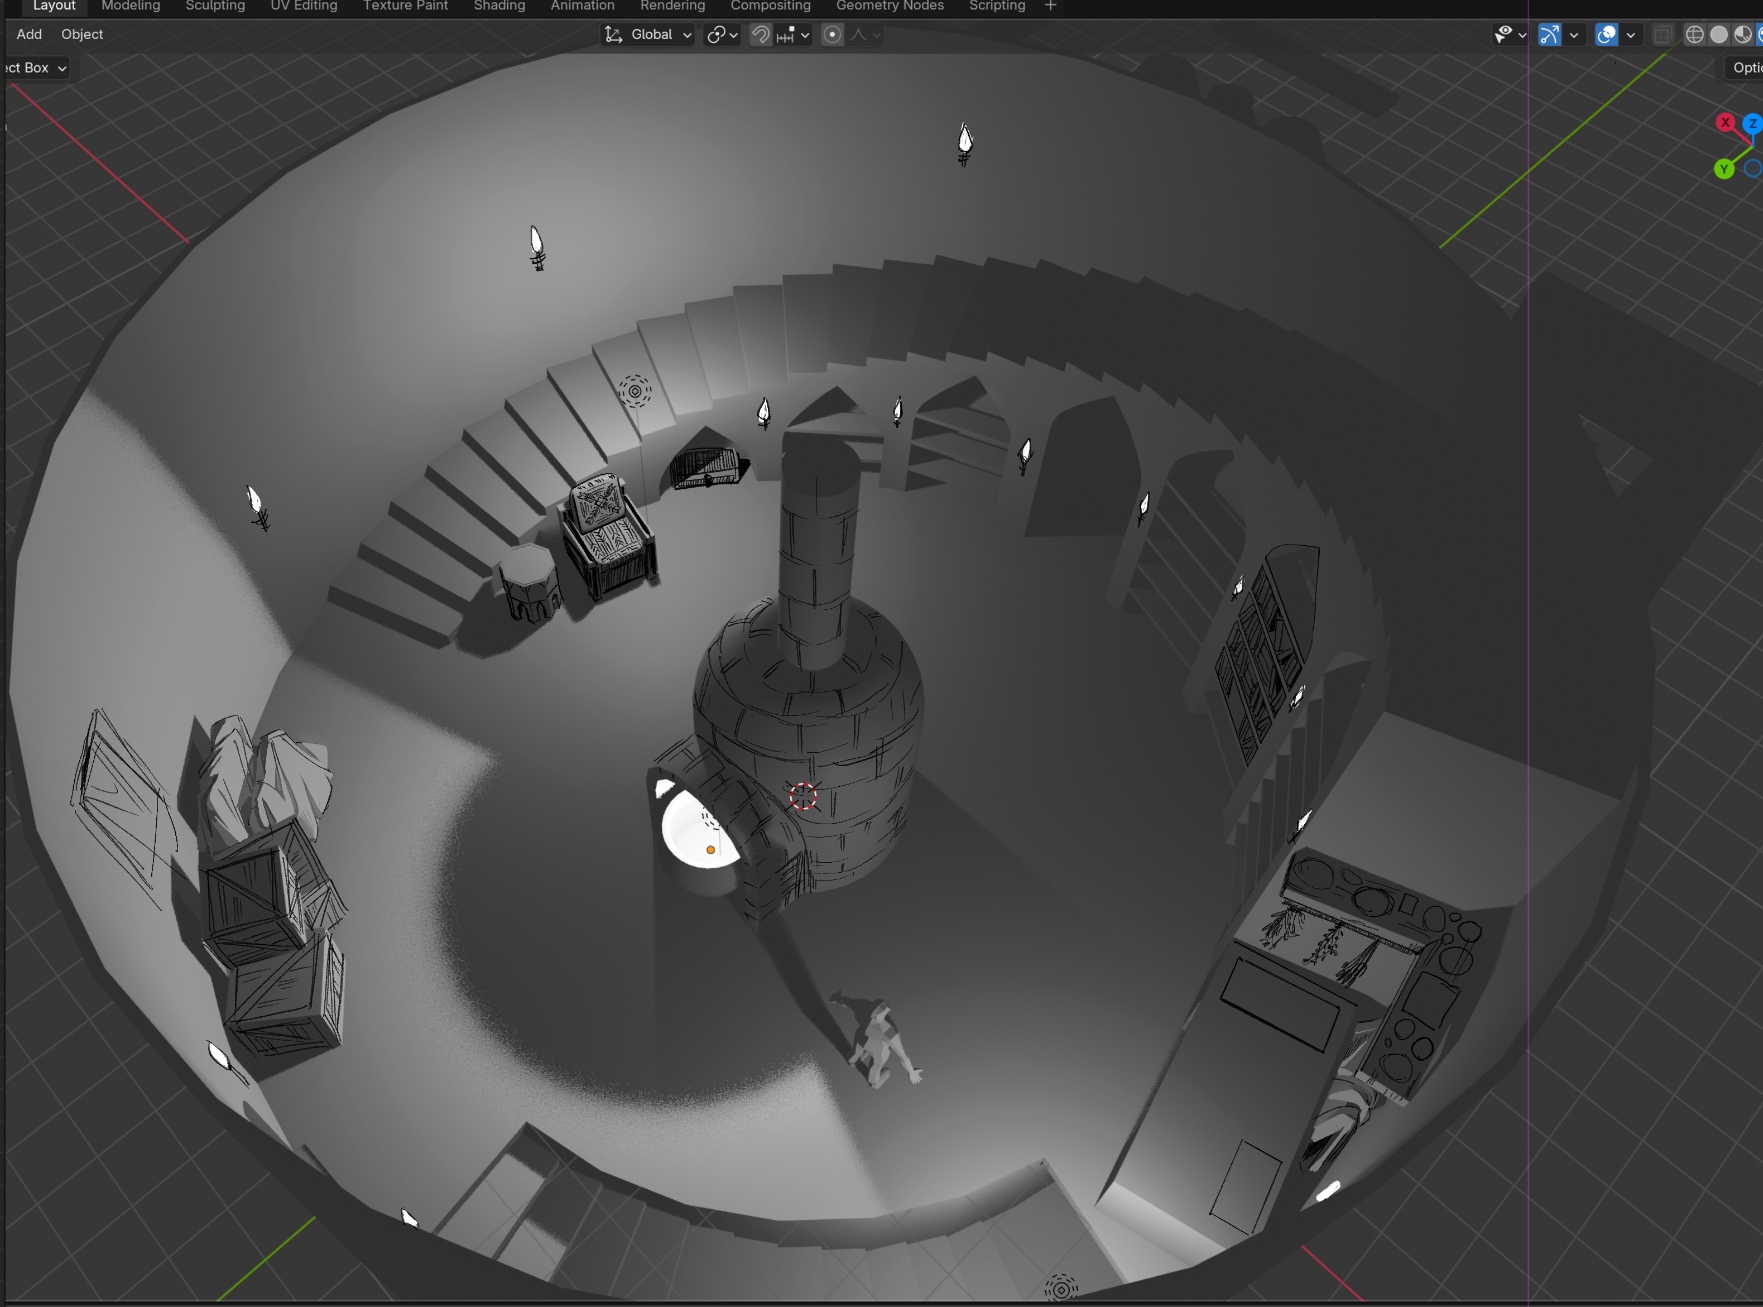
Task: Add a new workspace with plus icon
Action: click(1050, 6)
